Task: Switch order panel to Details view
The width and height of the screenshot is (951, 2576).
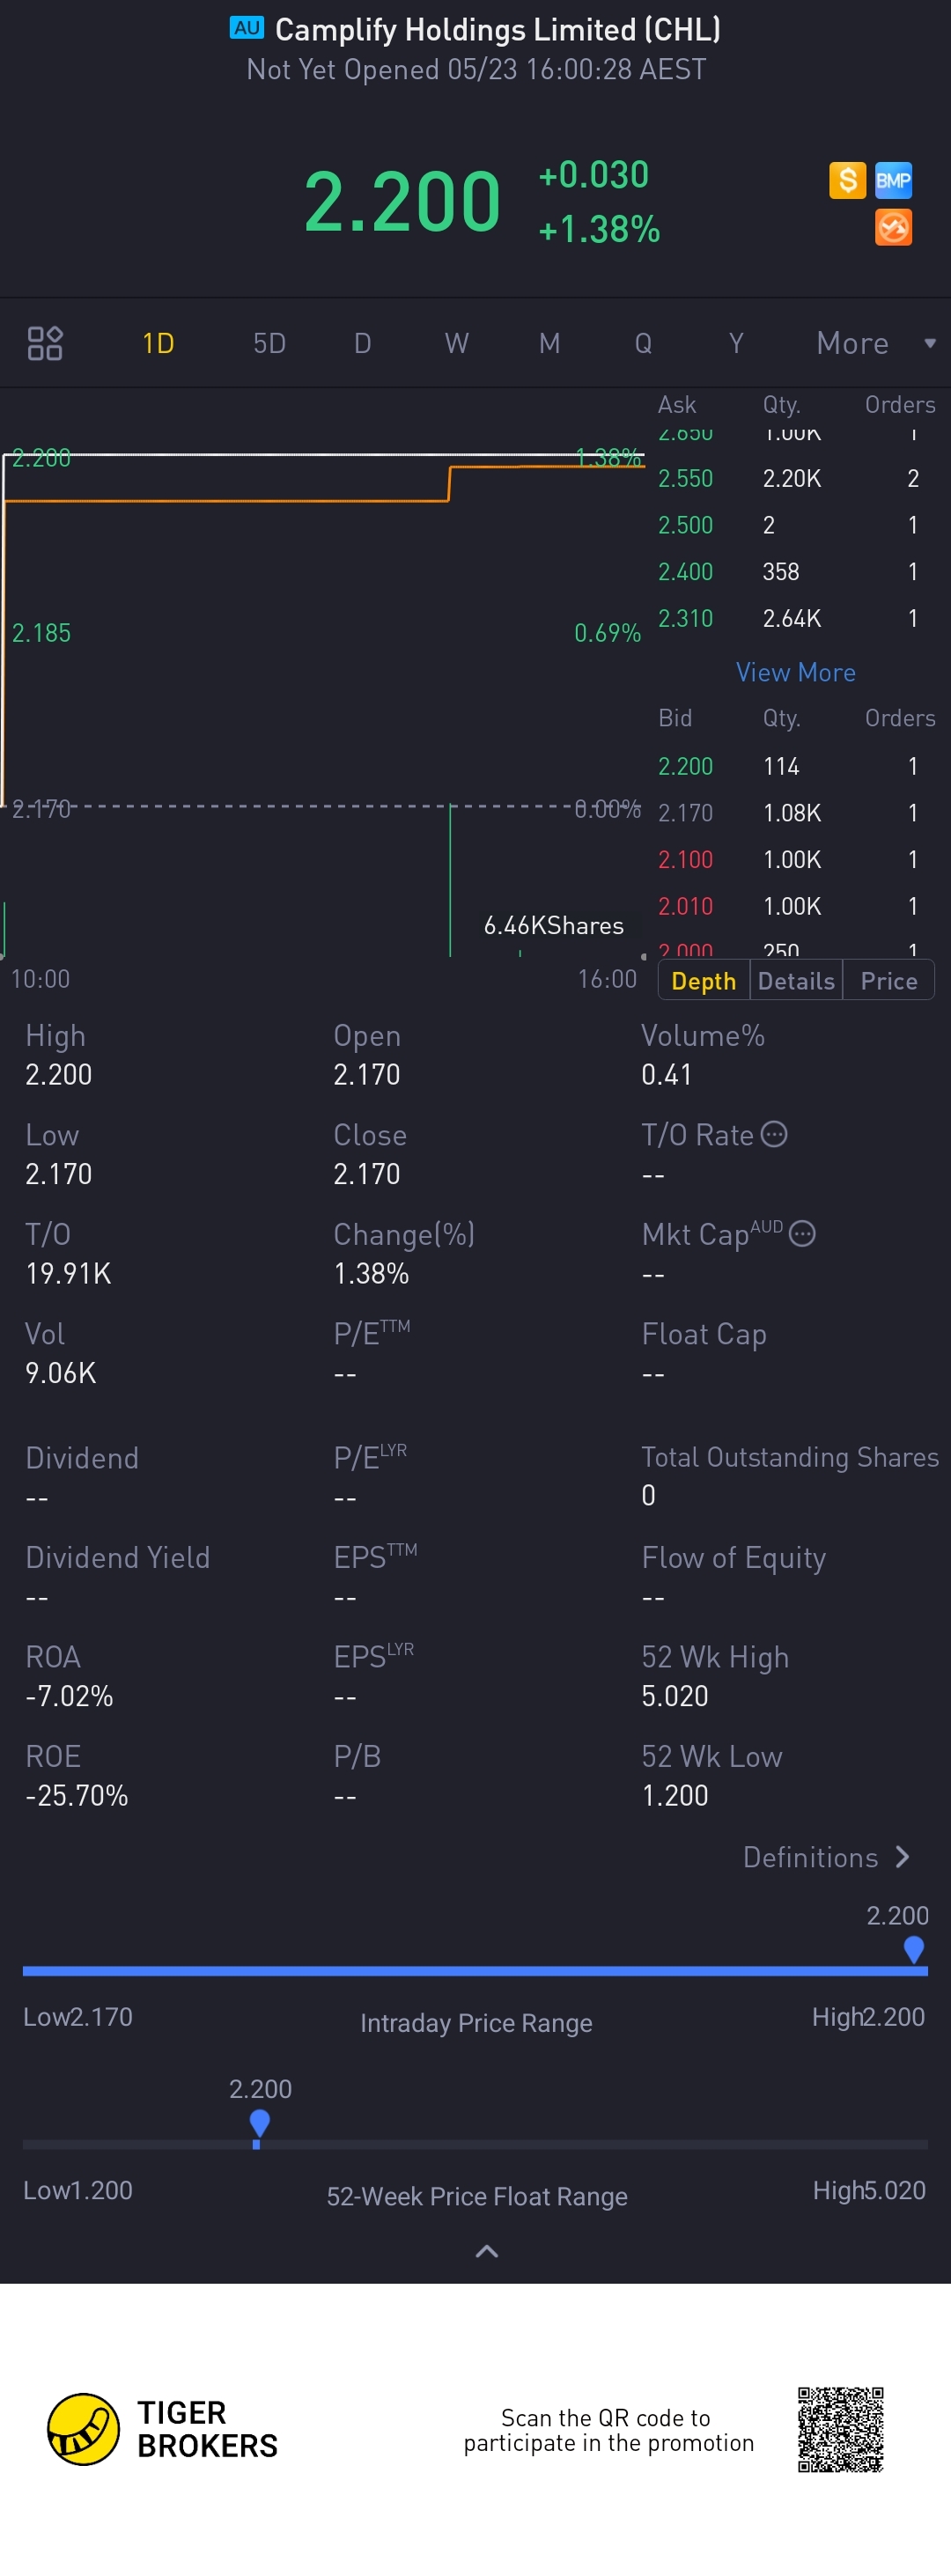Action: point(796,981)
